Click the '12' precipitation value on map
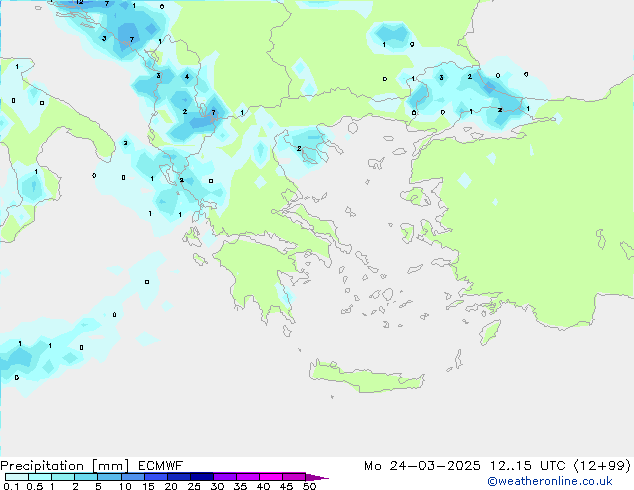Image resolution: width=634 pixels, height=490 pixels. tap(80, 2)
